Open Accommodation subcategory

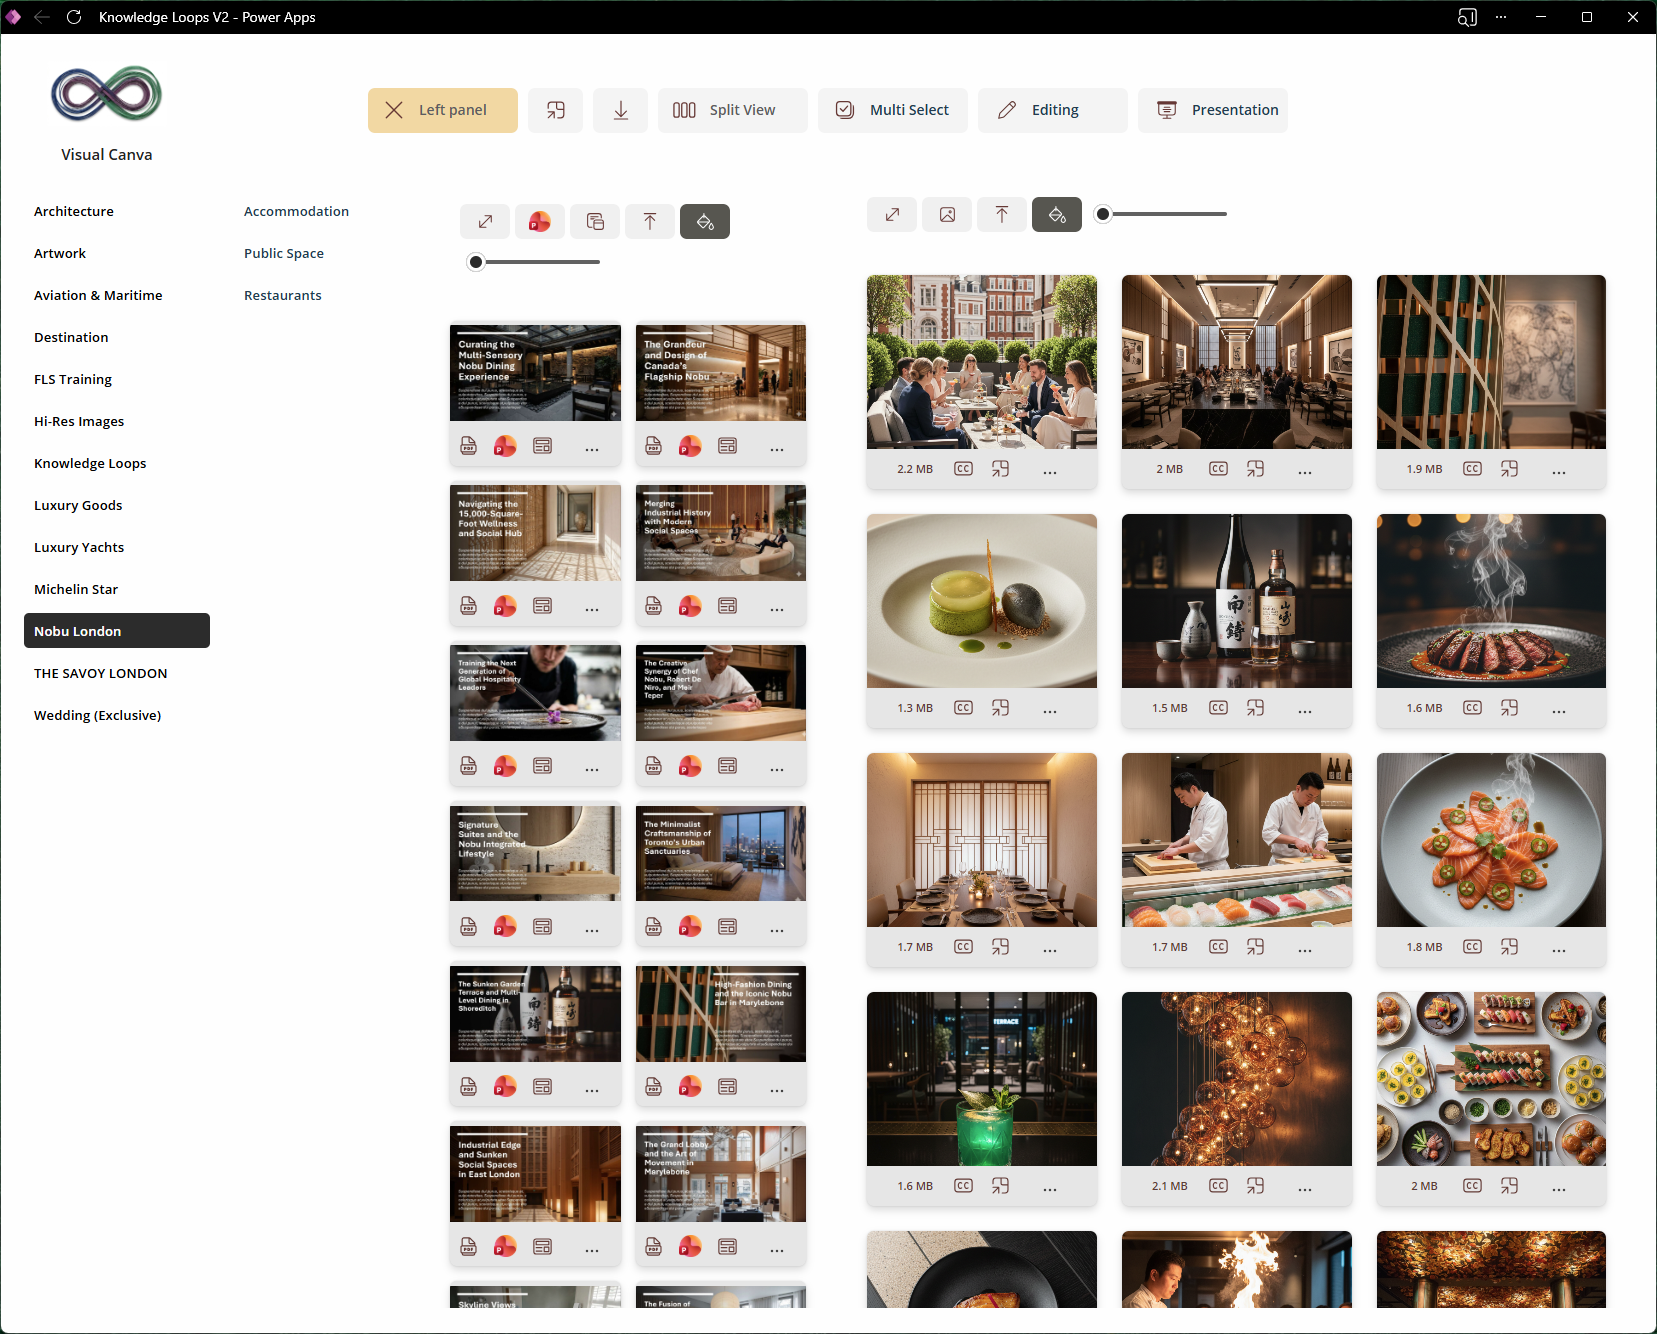pyautogui.click(x=296, y=211)
